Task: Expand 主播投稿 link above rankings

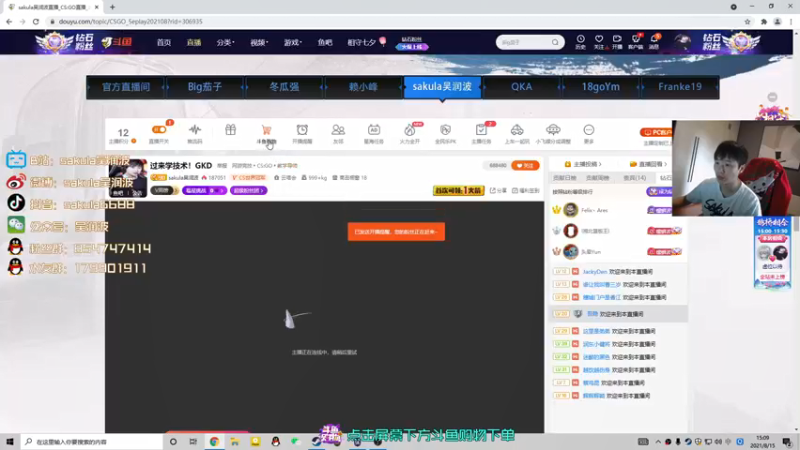Action: click(583, 164)
